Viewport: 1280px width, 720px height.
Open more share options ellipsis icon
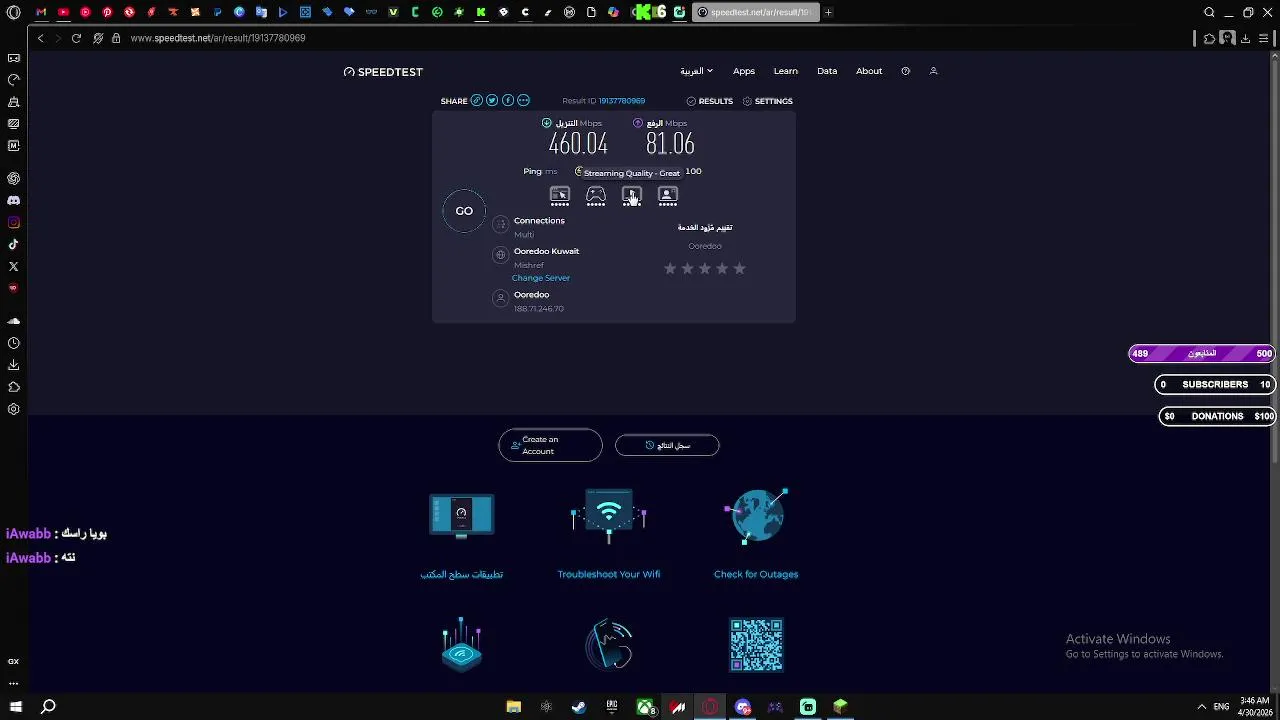click(x=523, y=101)
